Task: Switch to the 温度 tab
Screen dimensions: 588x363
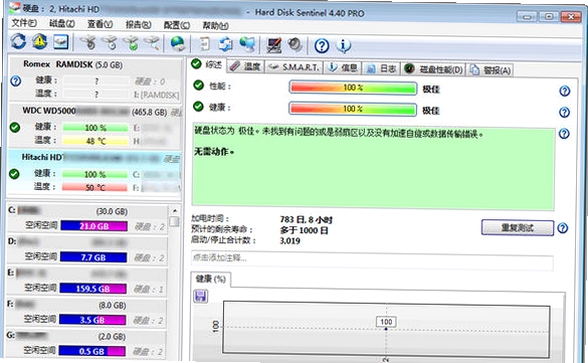Action: pyautogui.click(x=246, y=67)
